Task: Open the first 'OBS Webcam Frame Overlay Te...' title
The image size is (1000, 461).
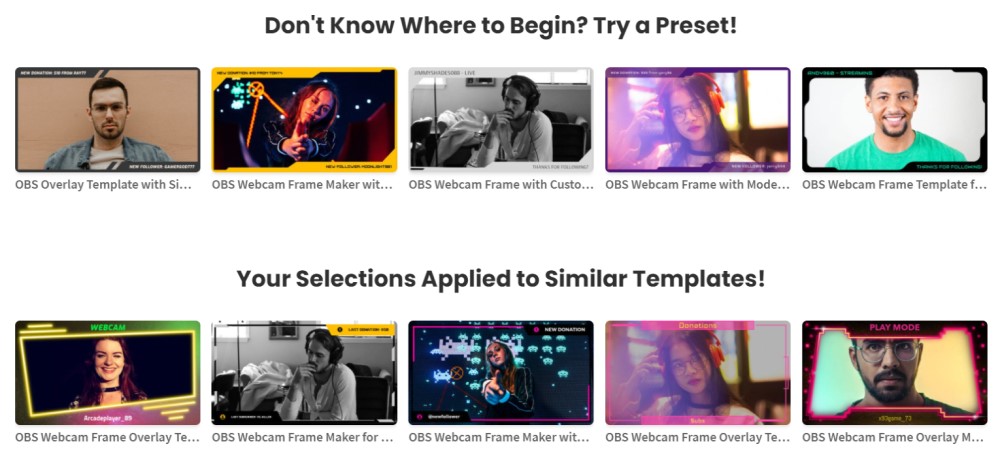Action: tap(107, 438)
